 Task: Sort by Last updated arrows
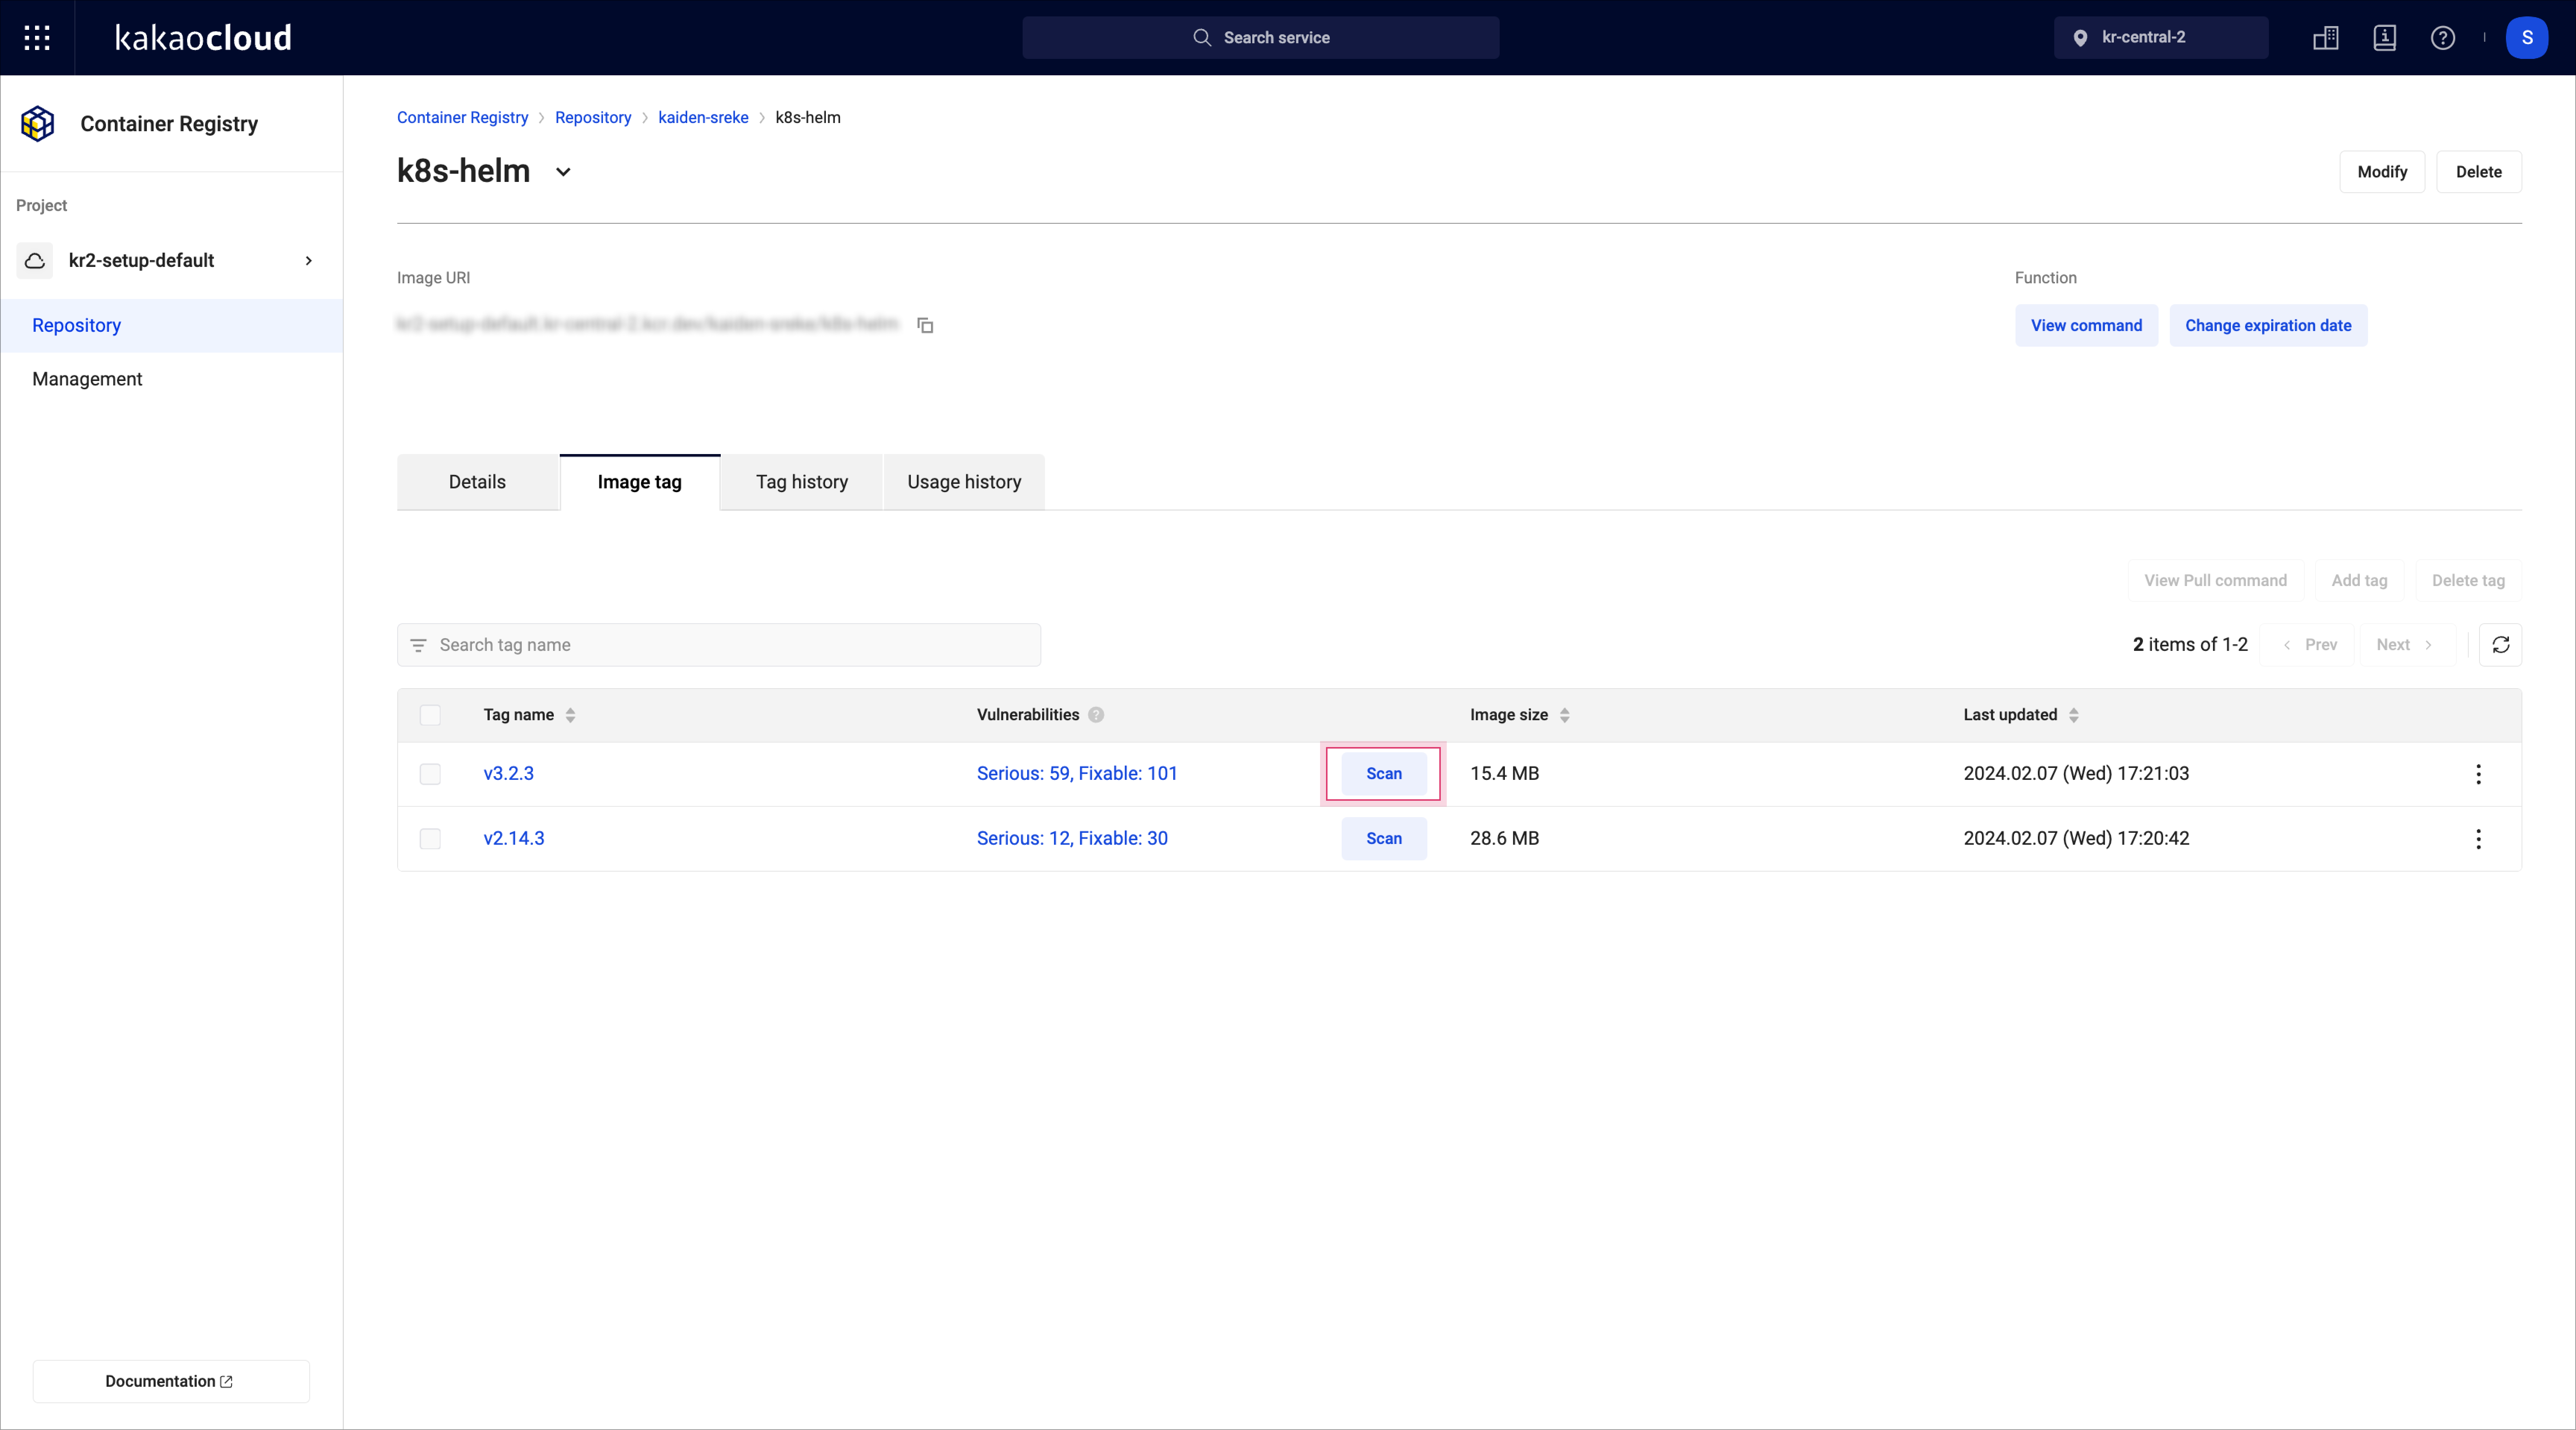pyautogui.click(x=2074, y=715)
